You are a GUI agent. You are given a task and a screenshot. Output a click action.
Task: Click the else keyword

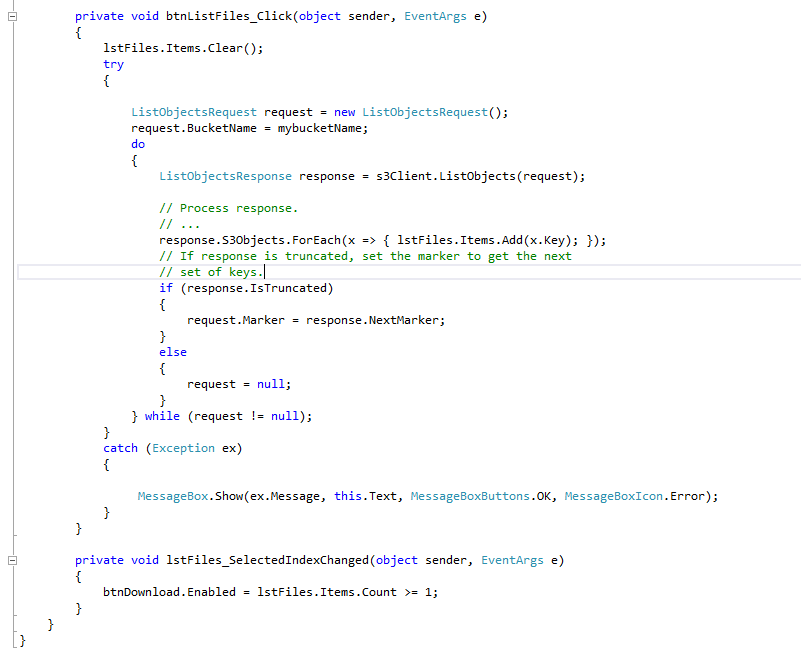click(173, 352)
